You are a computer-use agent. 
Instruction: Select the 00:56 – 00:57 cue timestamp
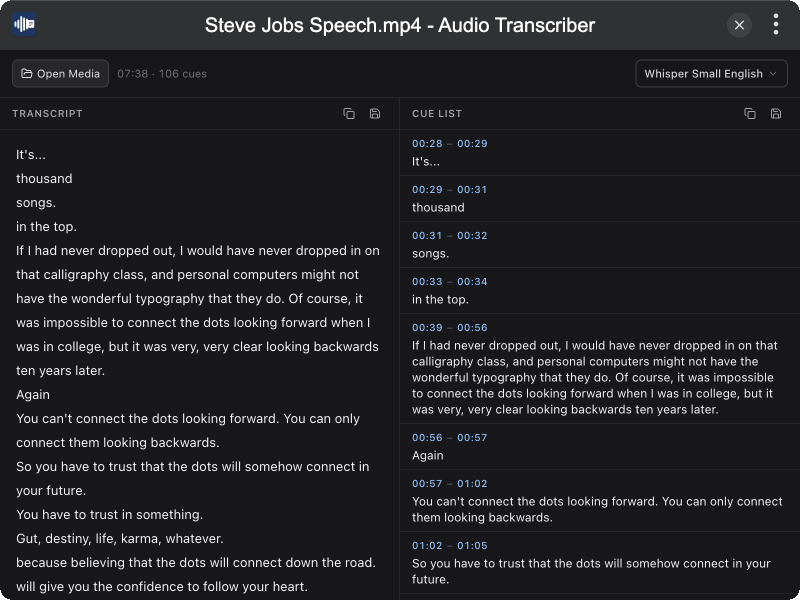tap(449, 437)
